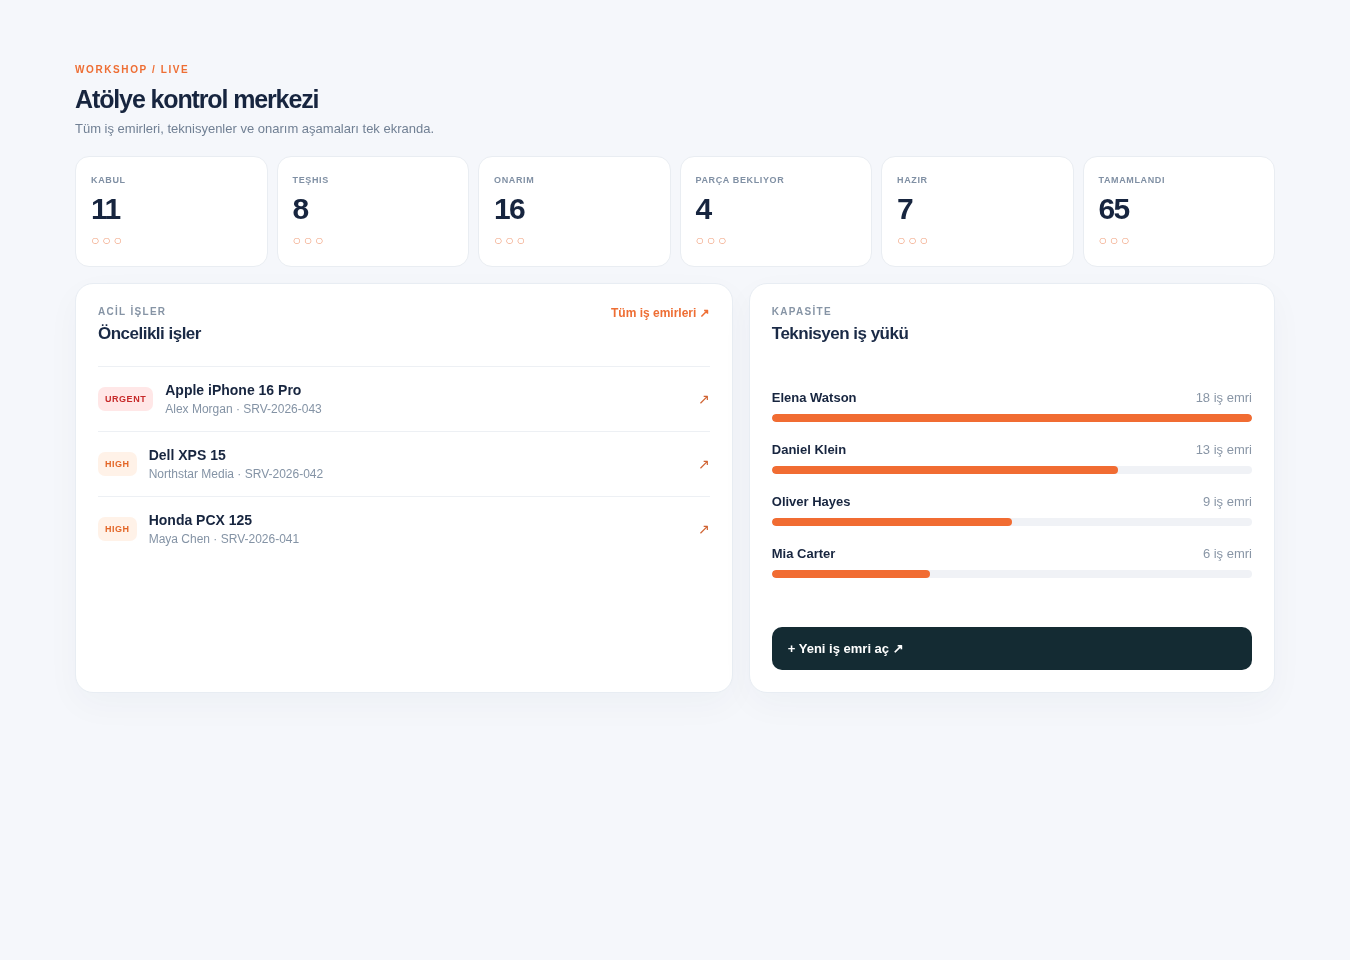Viewport: 1350px width, 960px height.
Task: Select technician name Mia Carter
Action: (x=803, y=554)
